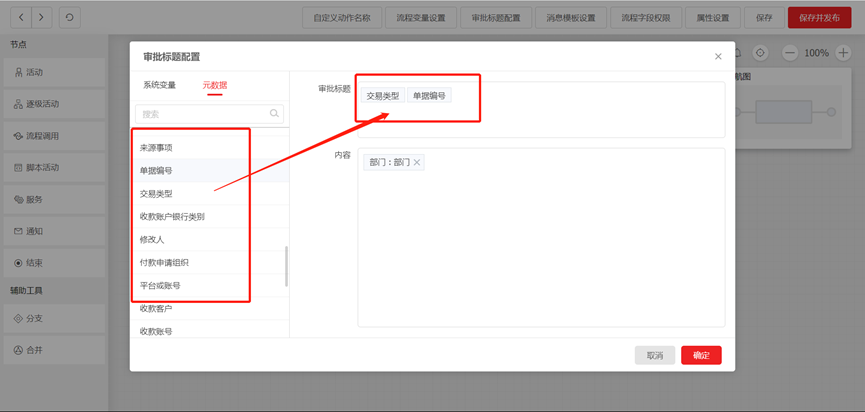Click the metadata list vertical scrollbar

click(x=286, y=266)
